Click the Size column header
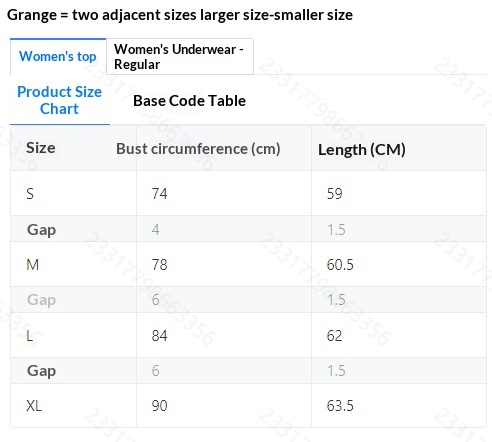The height and width of the screenshot is (442, 492). pyautogui.click(x=41, y=148)
